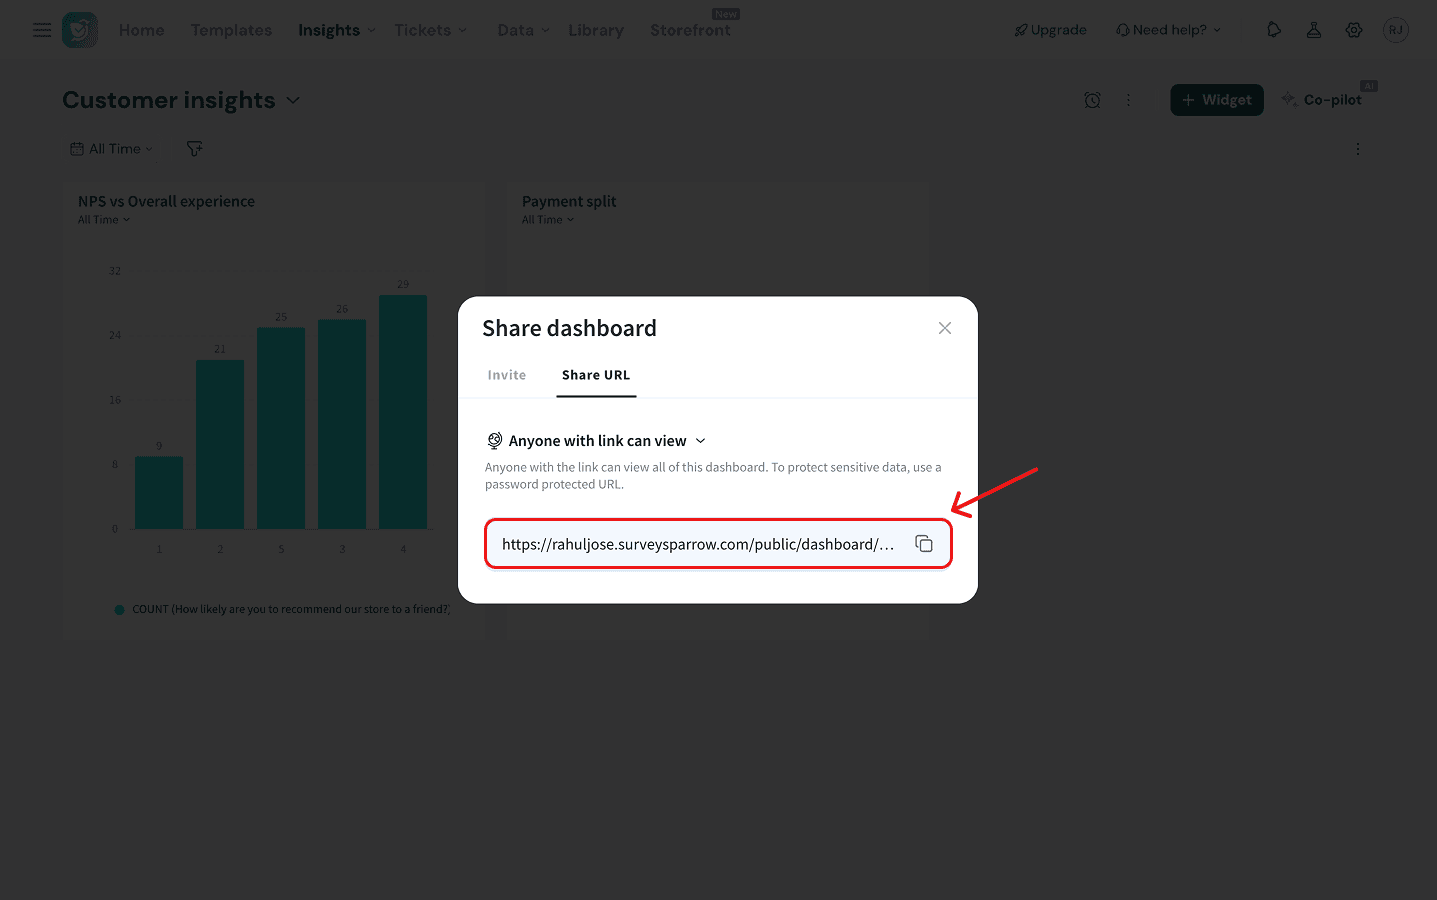Click the dashboard schedule alarm icon
Image resolution: width=1437 pixels, height=900 pixels.
[x=1093, y=100]
